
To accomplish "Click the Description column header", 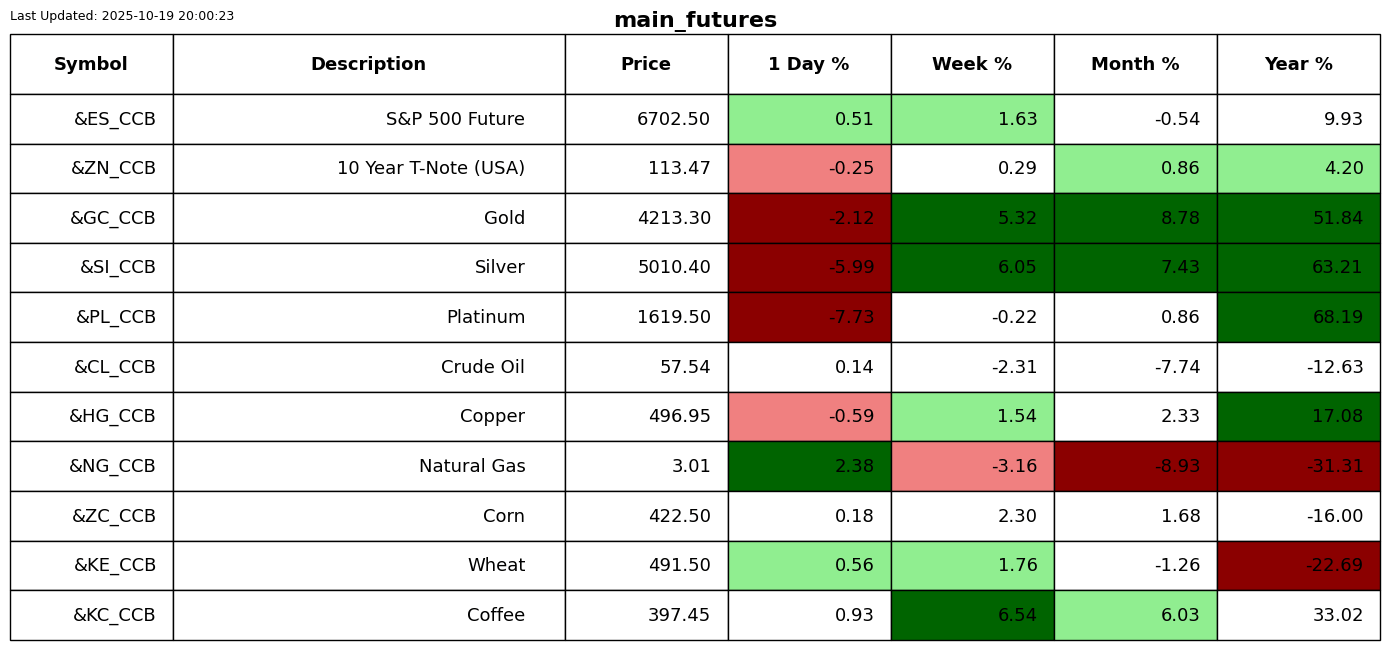I will pos(368,65).
